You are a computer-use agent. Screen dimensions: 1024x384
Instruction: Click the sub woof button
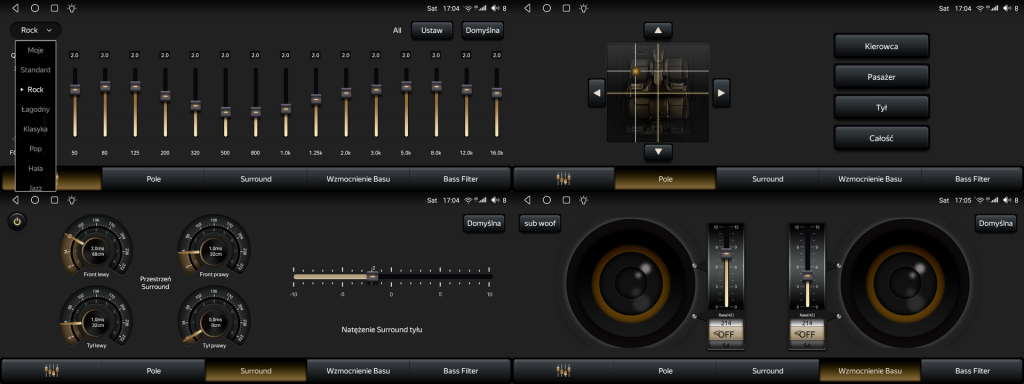click(539, 223)
